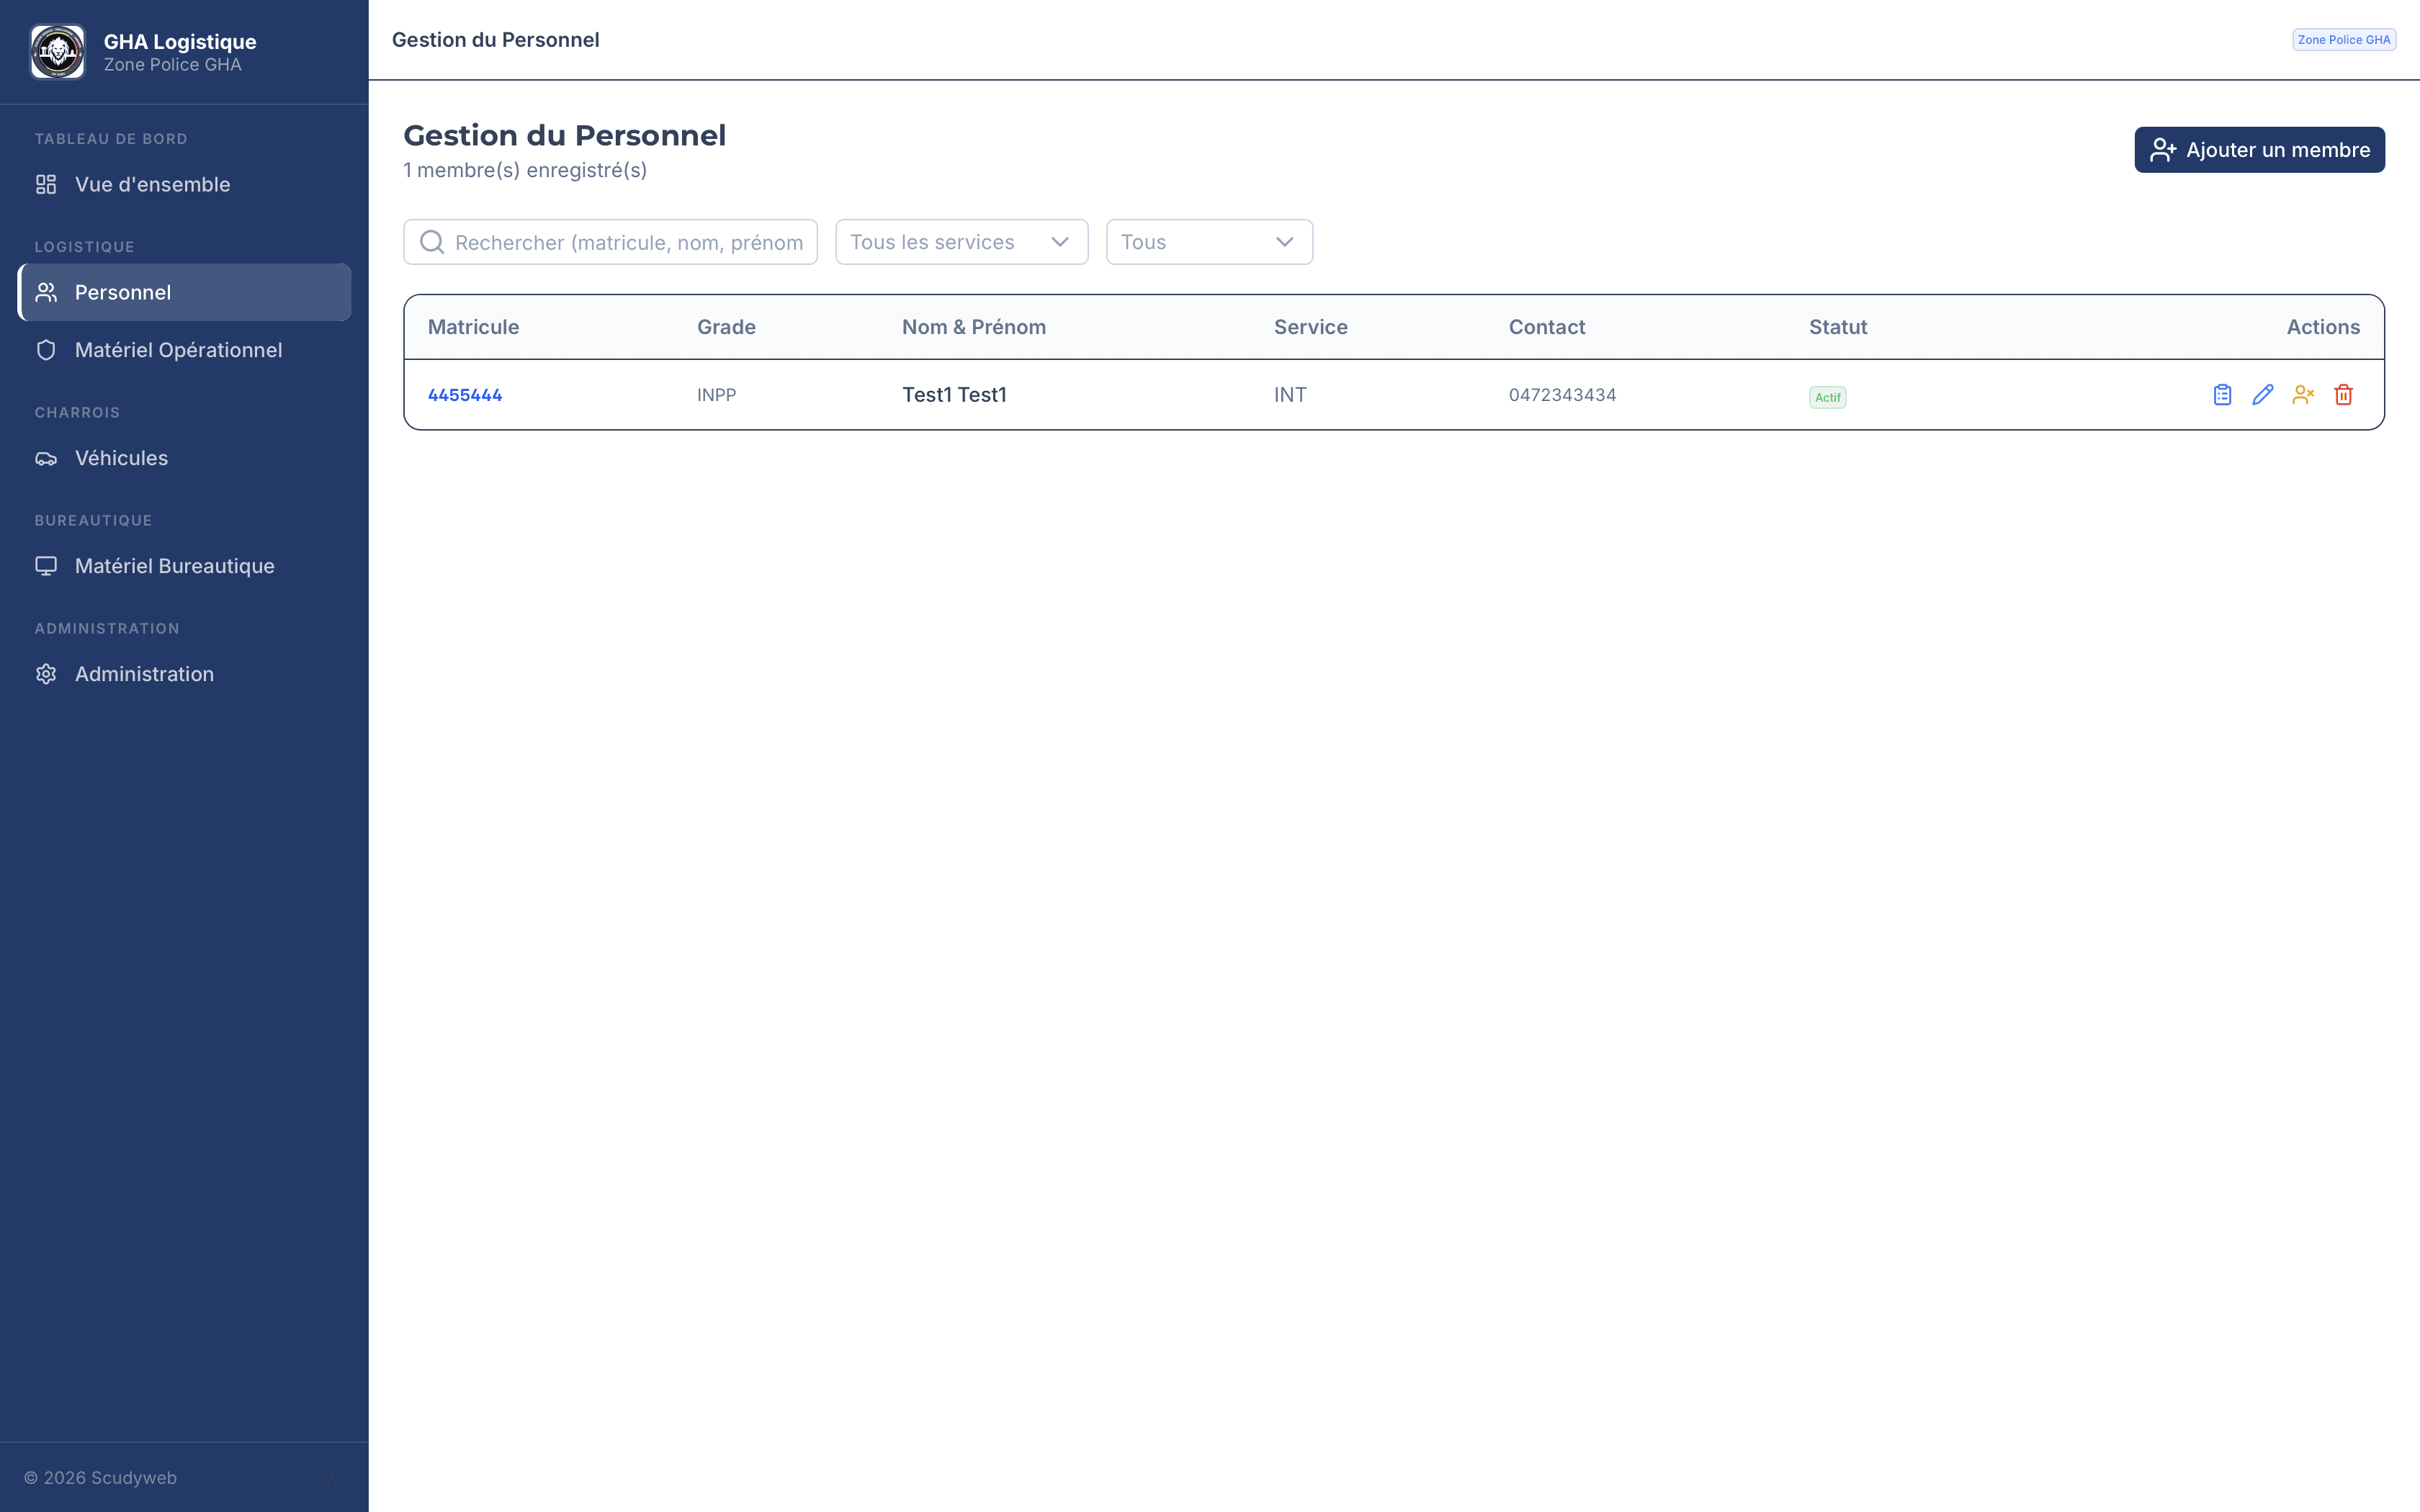This screenshot has width=2420, height=1512.
Task: Click the GHA Logistique lion logo
Action: click(58, 52)
